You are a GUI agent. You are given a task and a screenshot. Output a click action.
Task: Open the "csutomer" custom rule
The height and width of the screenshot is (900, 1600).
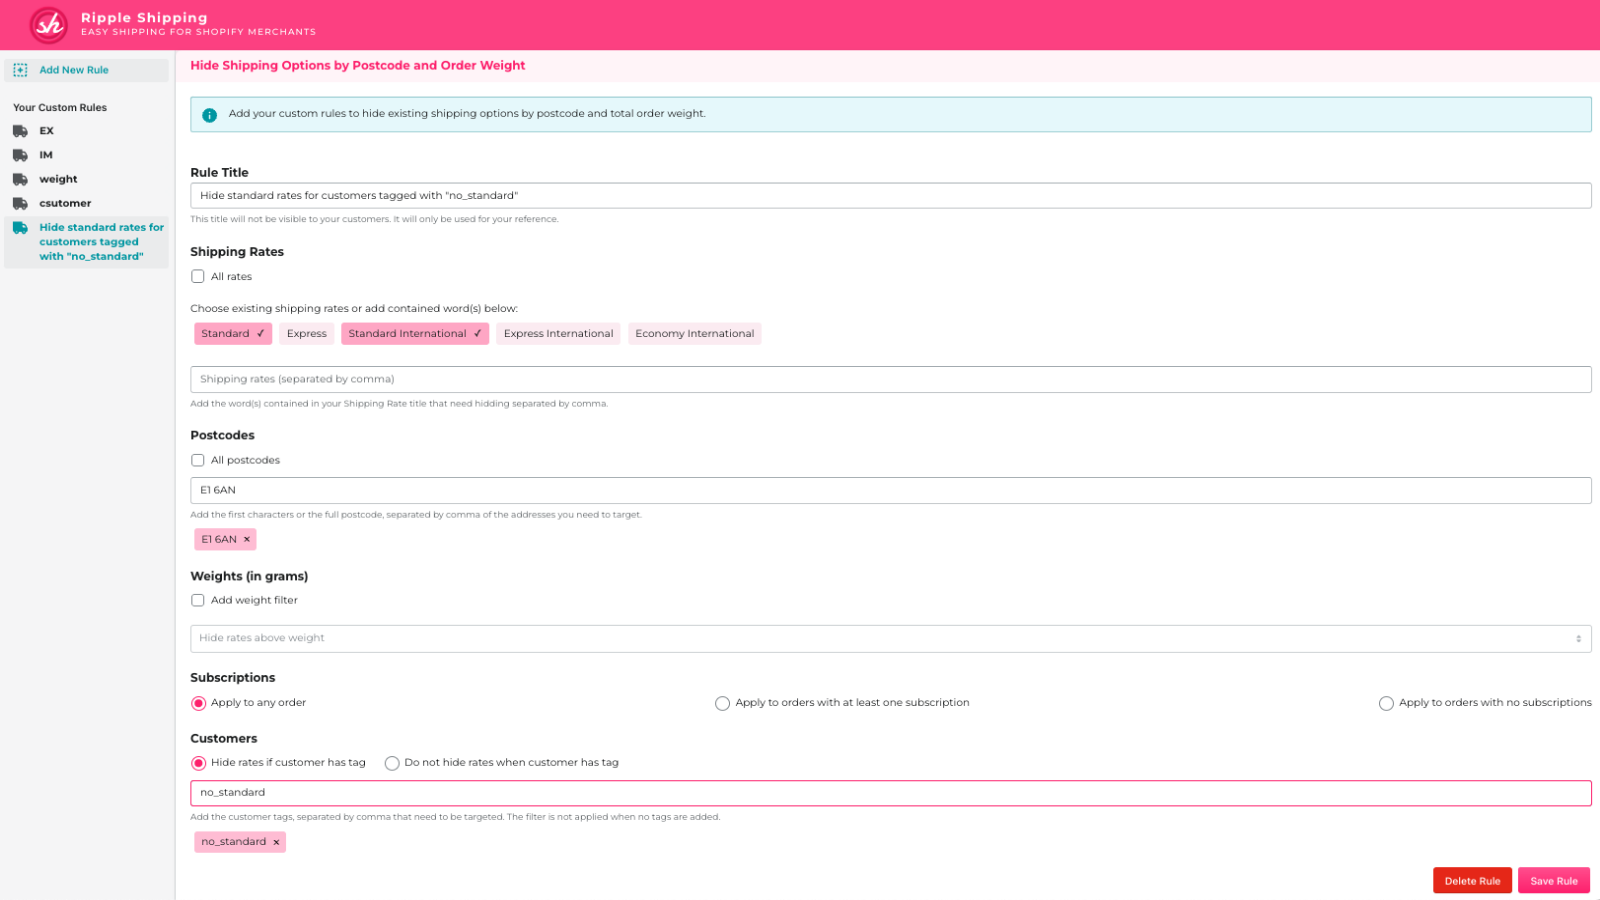[x=64, y=202]
